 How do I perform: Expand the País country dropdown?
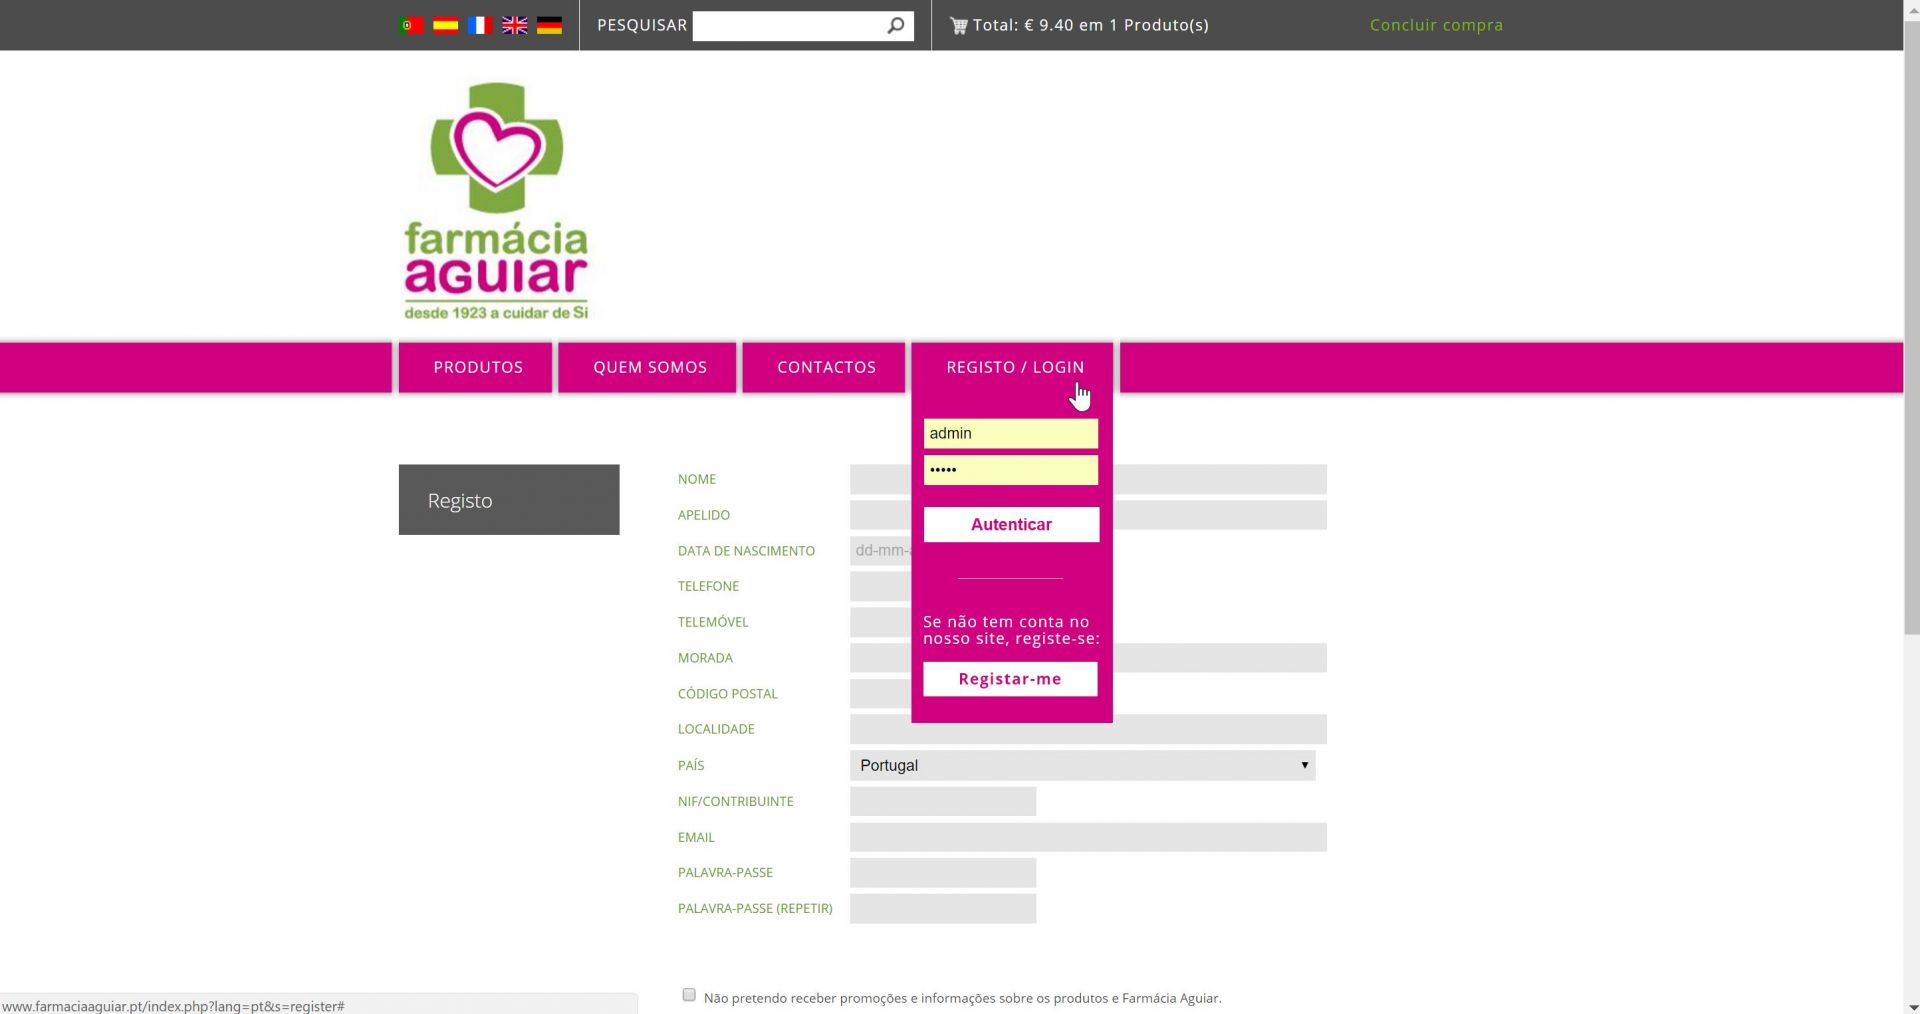pos(1082,765)
